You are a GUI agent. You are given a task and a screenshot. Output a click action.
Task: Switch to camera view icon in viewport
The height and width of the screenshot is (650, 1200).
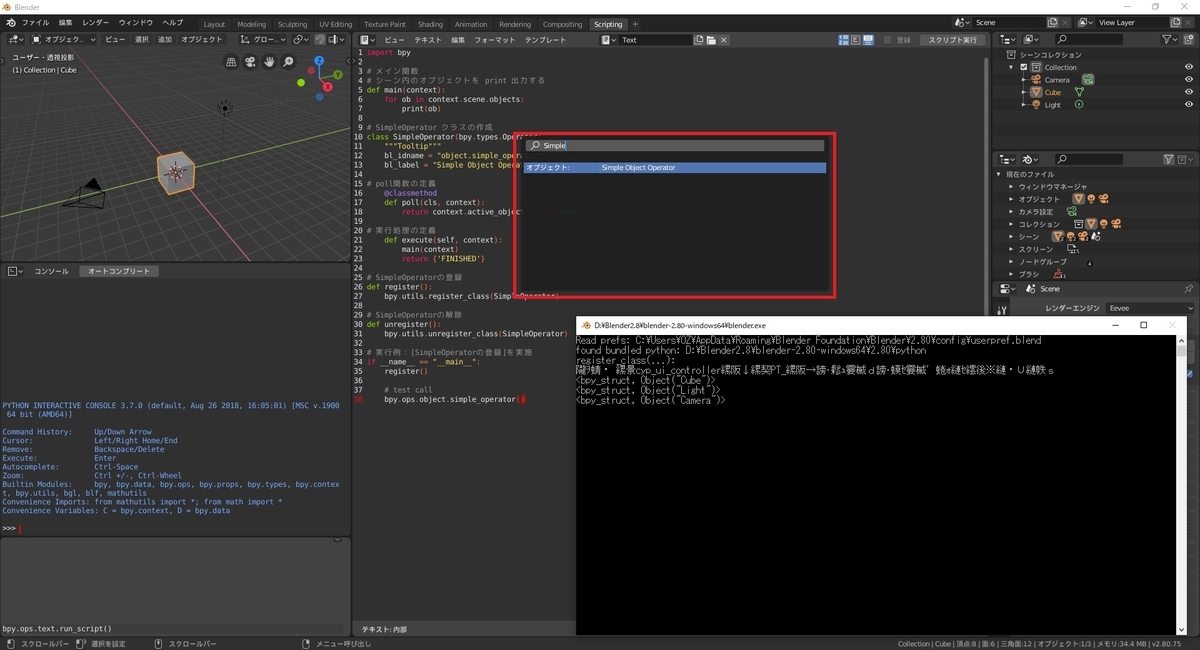click(251, 62)
